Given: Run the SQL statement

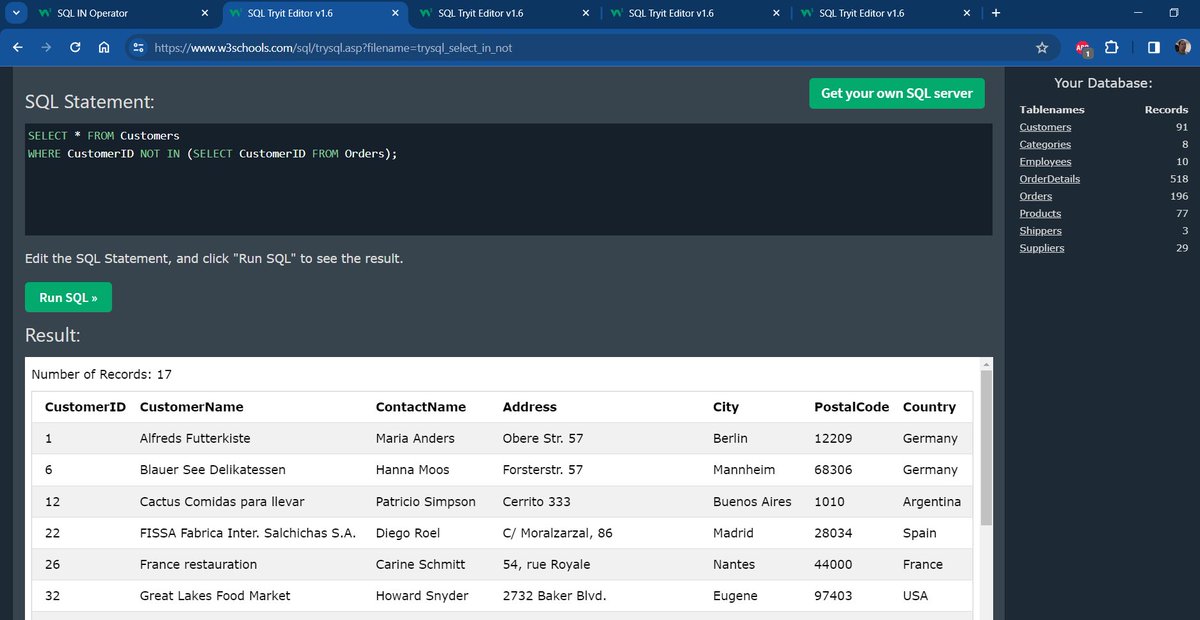Looking at the screenshot, I should pos(67,297).
